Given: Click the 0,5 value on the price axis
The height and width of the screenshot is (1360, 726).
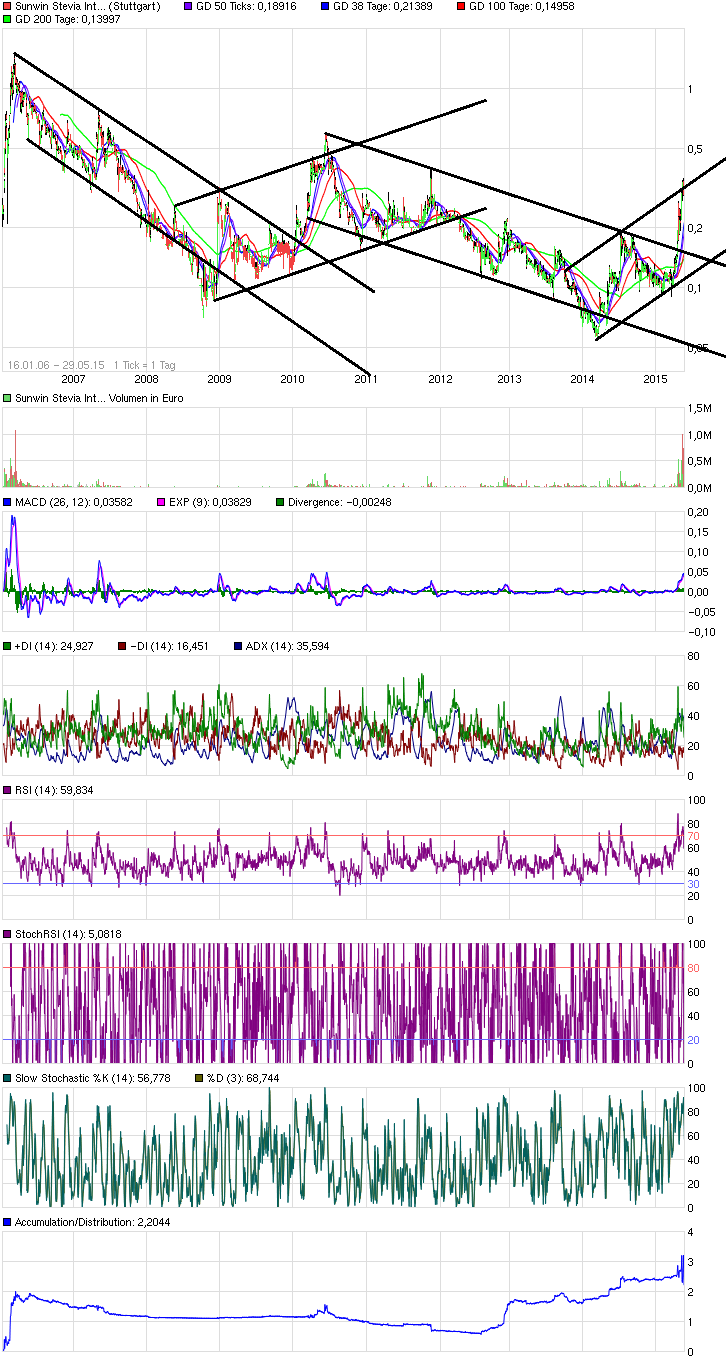Looking at the screenshot, I should point(695,148).
